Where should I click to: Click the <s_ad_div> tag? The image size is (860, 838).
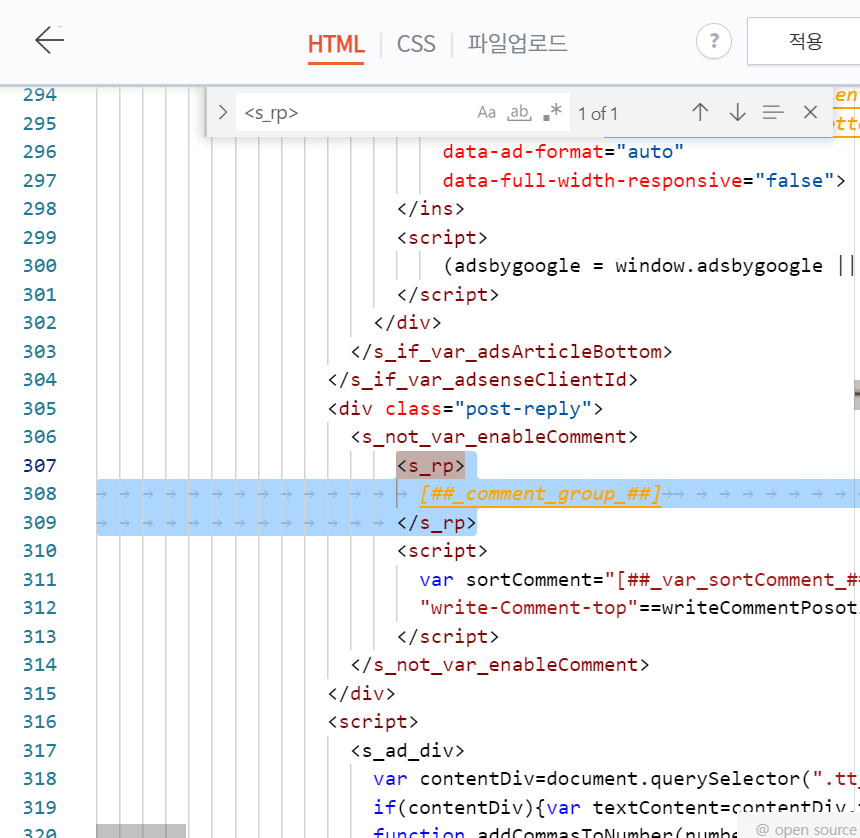408,751
